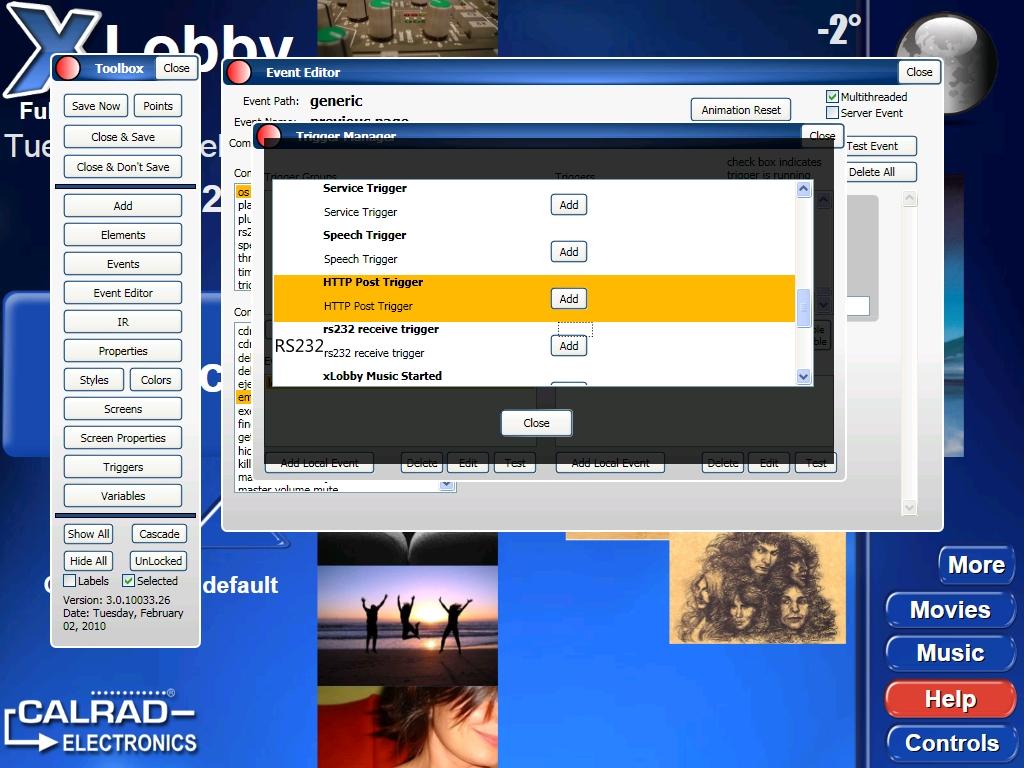Viewport: 1024px width, 768px height.
Task: Open Event Editor from Toolbox
Action: pyautogui.click(x=123, y=293)
